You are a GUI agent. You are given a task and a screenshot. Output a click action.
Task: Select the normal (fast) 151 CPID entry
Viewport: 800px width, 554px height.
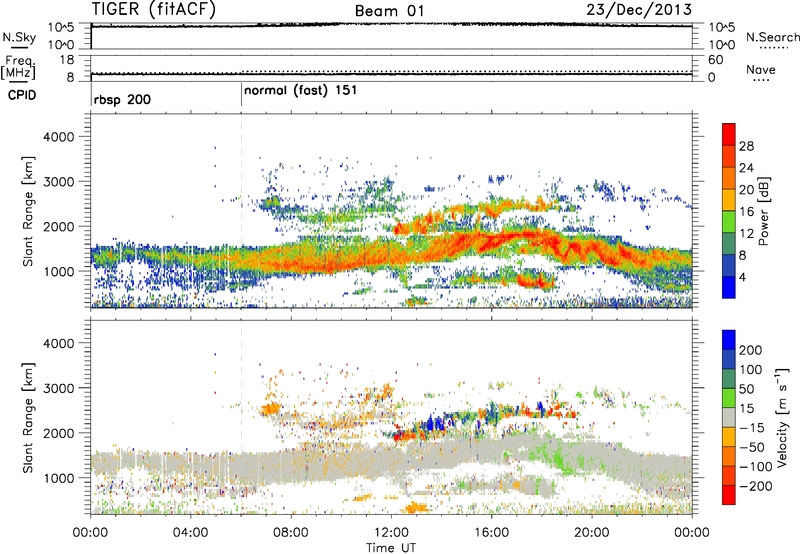301,91
